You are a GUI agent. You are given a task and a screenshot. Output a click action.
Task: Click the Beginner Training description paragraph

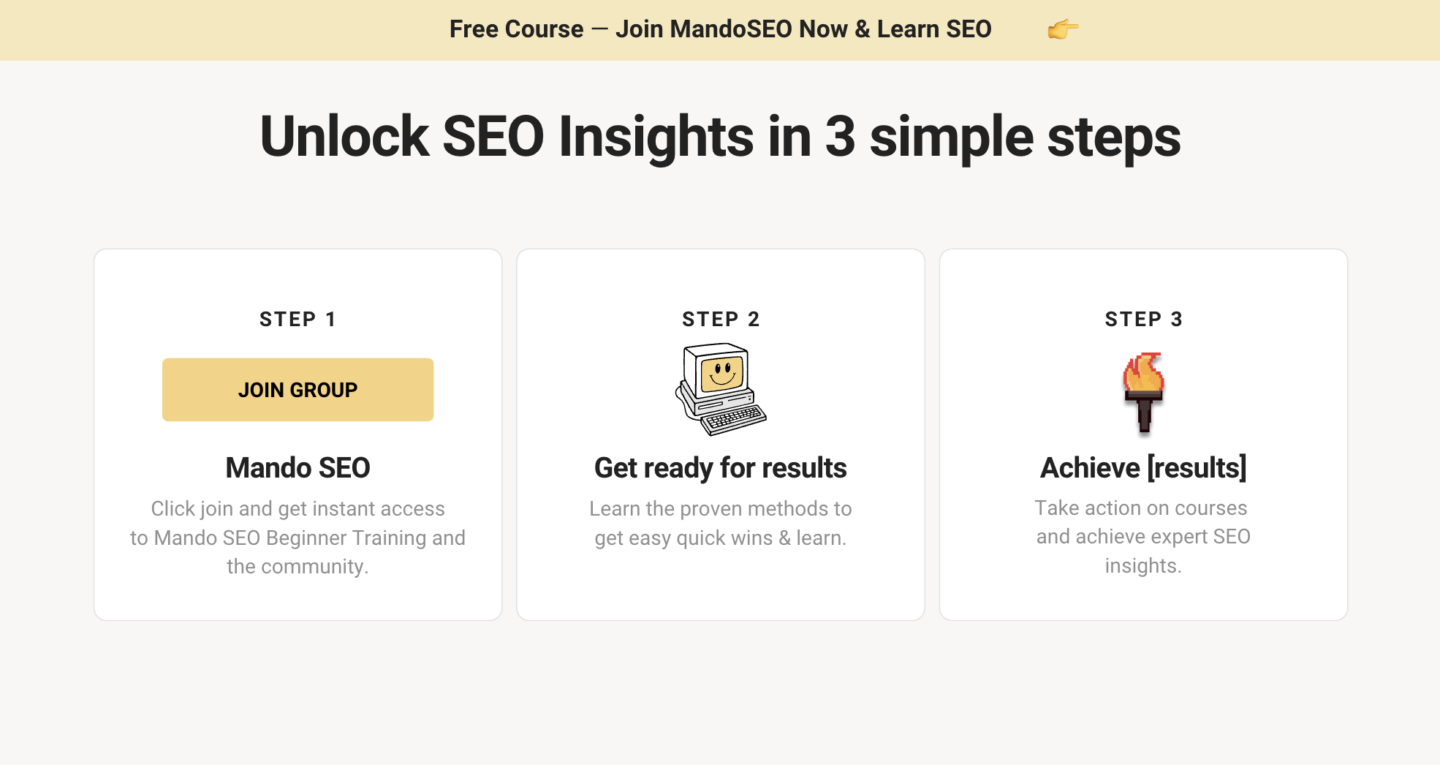point(298,538)
